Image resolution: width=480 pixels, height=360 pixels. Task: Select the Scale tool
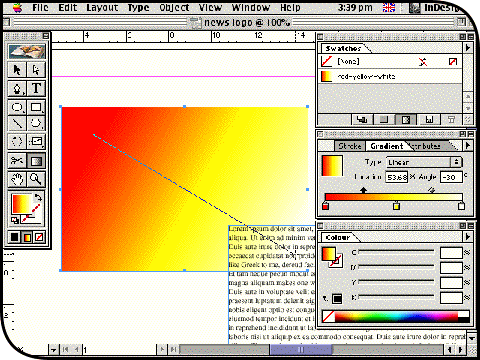coord(36,141)
